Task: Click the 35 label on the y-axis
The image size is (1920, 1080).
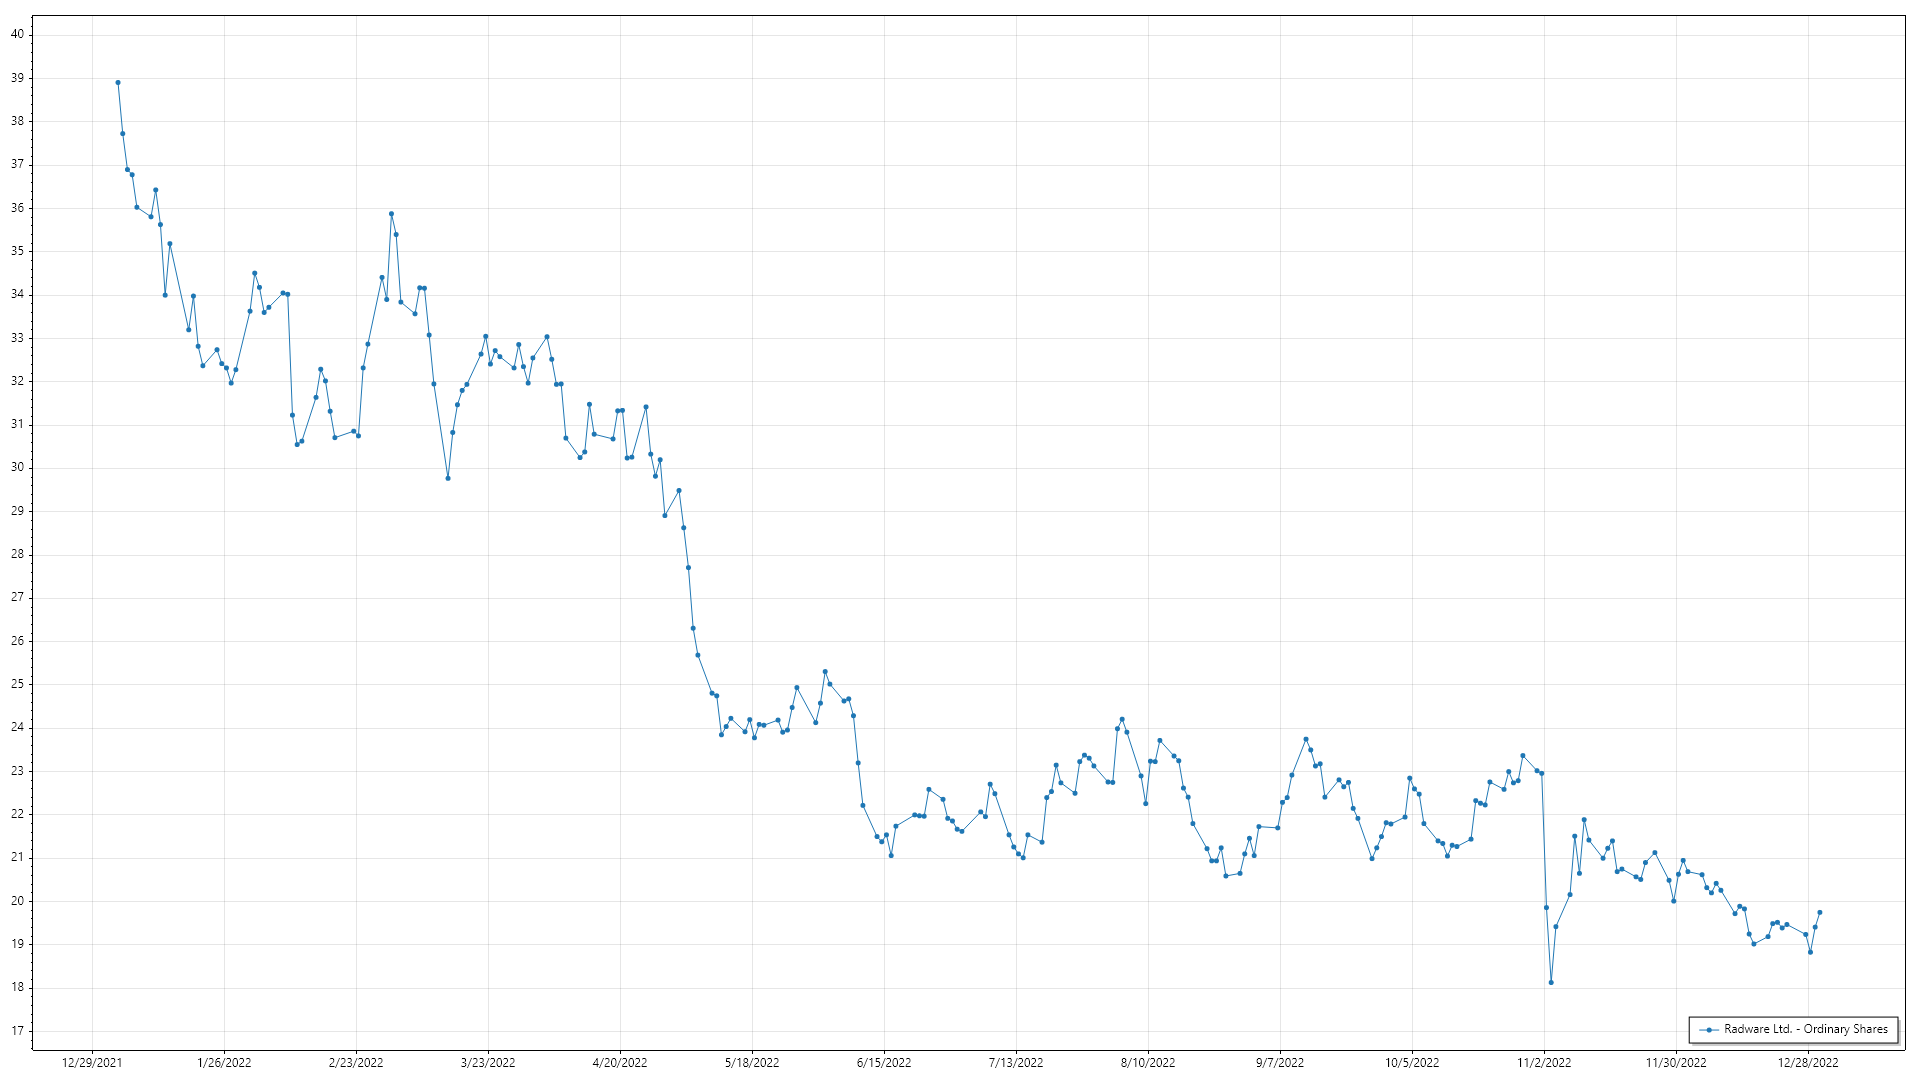Action: tap(18, 251)
